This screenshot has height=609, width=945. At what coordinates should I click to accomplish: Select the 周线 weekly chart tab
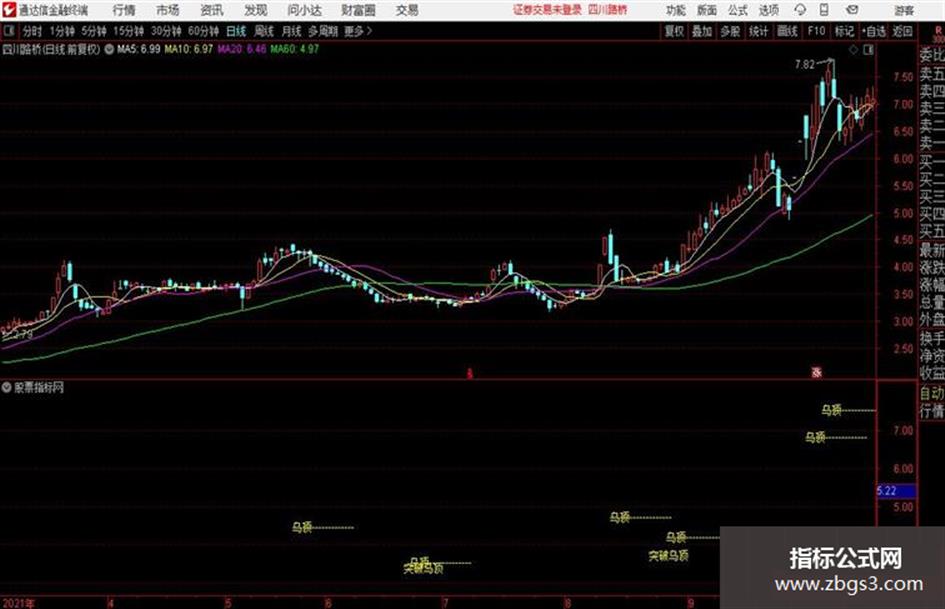[x=264, y=31]
